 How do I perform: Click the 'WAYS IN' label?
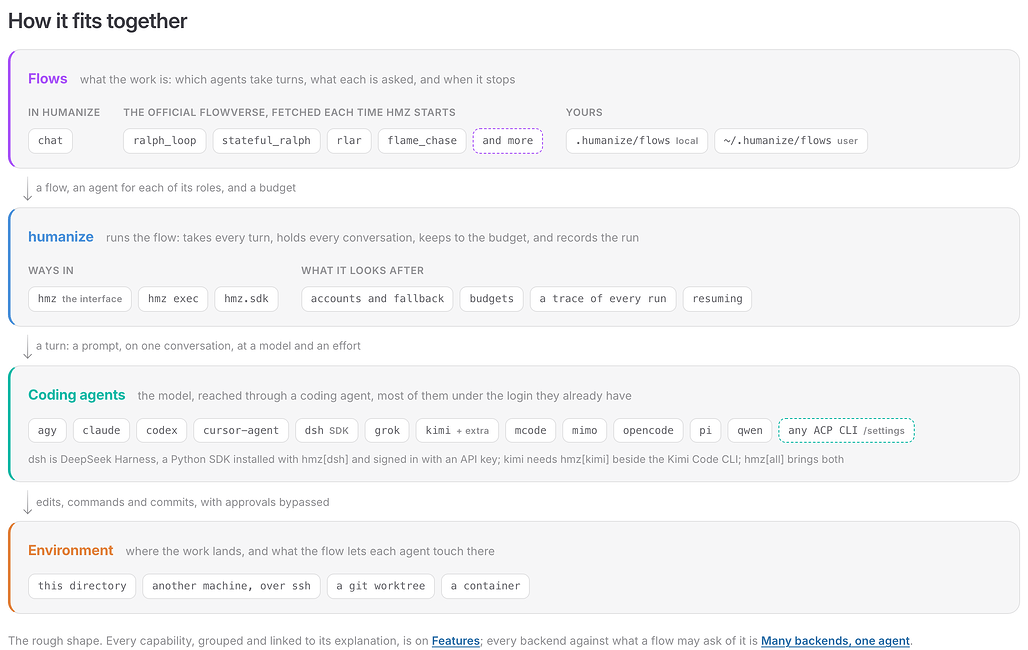(x=51, y=271)
